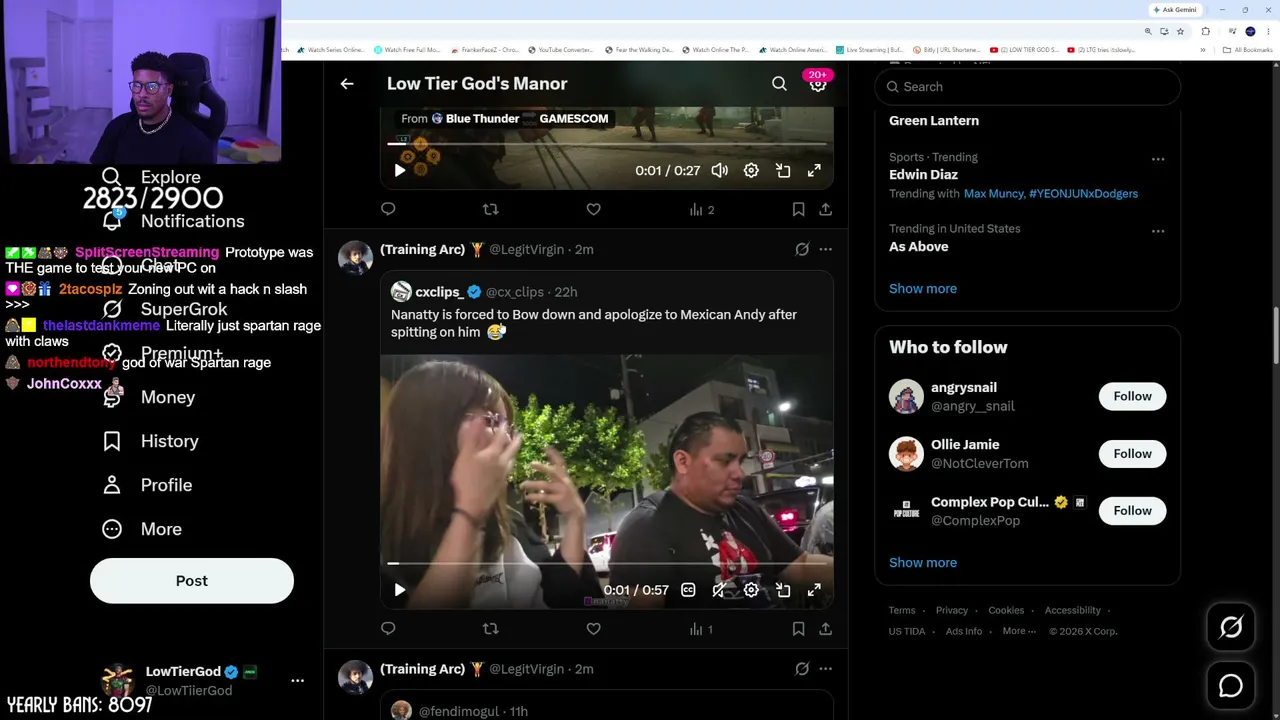1280x720 pixels.
Task: Open the sidebar More menu
Action: click(142, 529)
